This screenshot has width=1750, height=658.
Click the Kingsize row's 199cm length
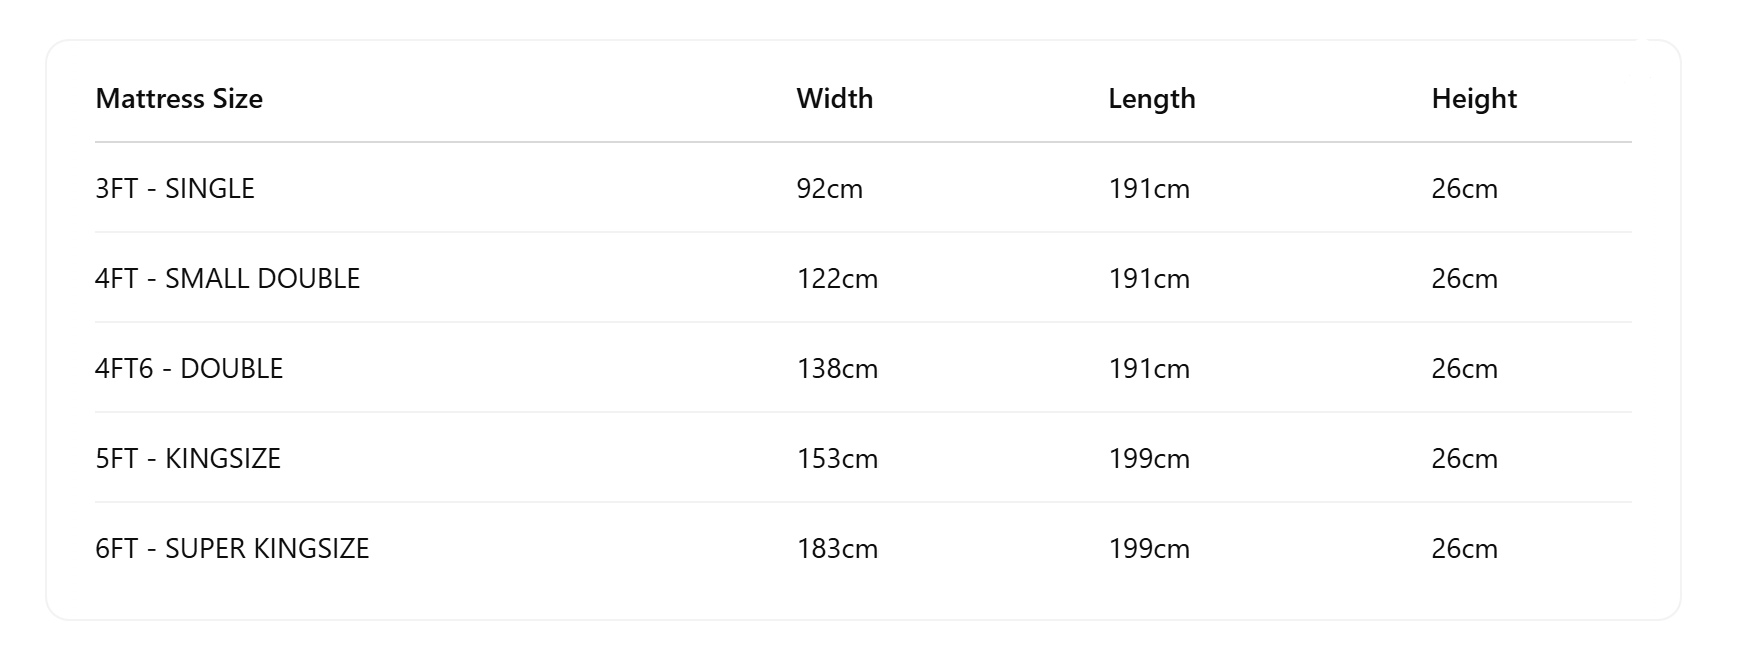pyautogui.click(x=1149, y=458)
